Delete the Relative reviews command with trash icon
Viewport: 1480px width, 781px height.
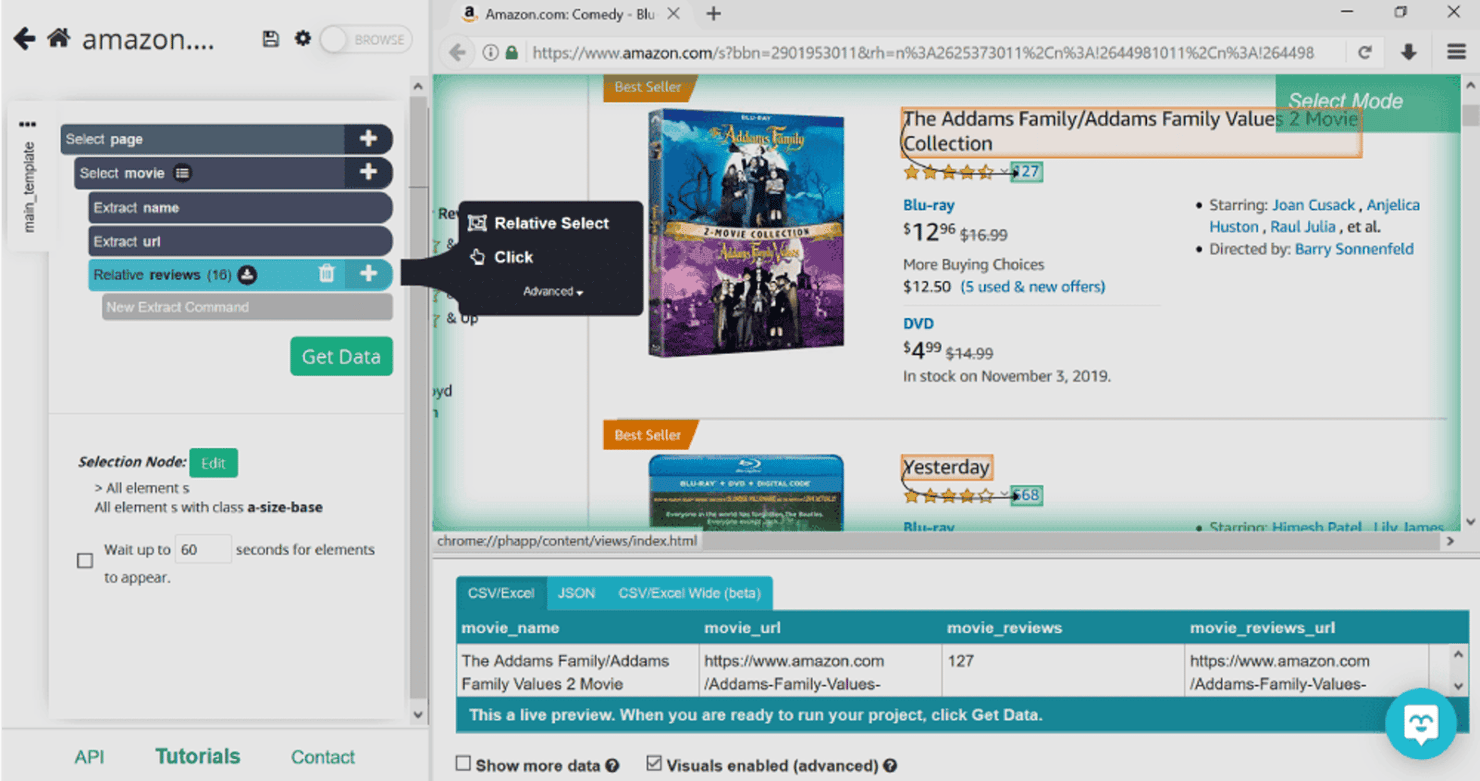tap(326, 274)
